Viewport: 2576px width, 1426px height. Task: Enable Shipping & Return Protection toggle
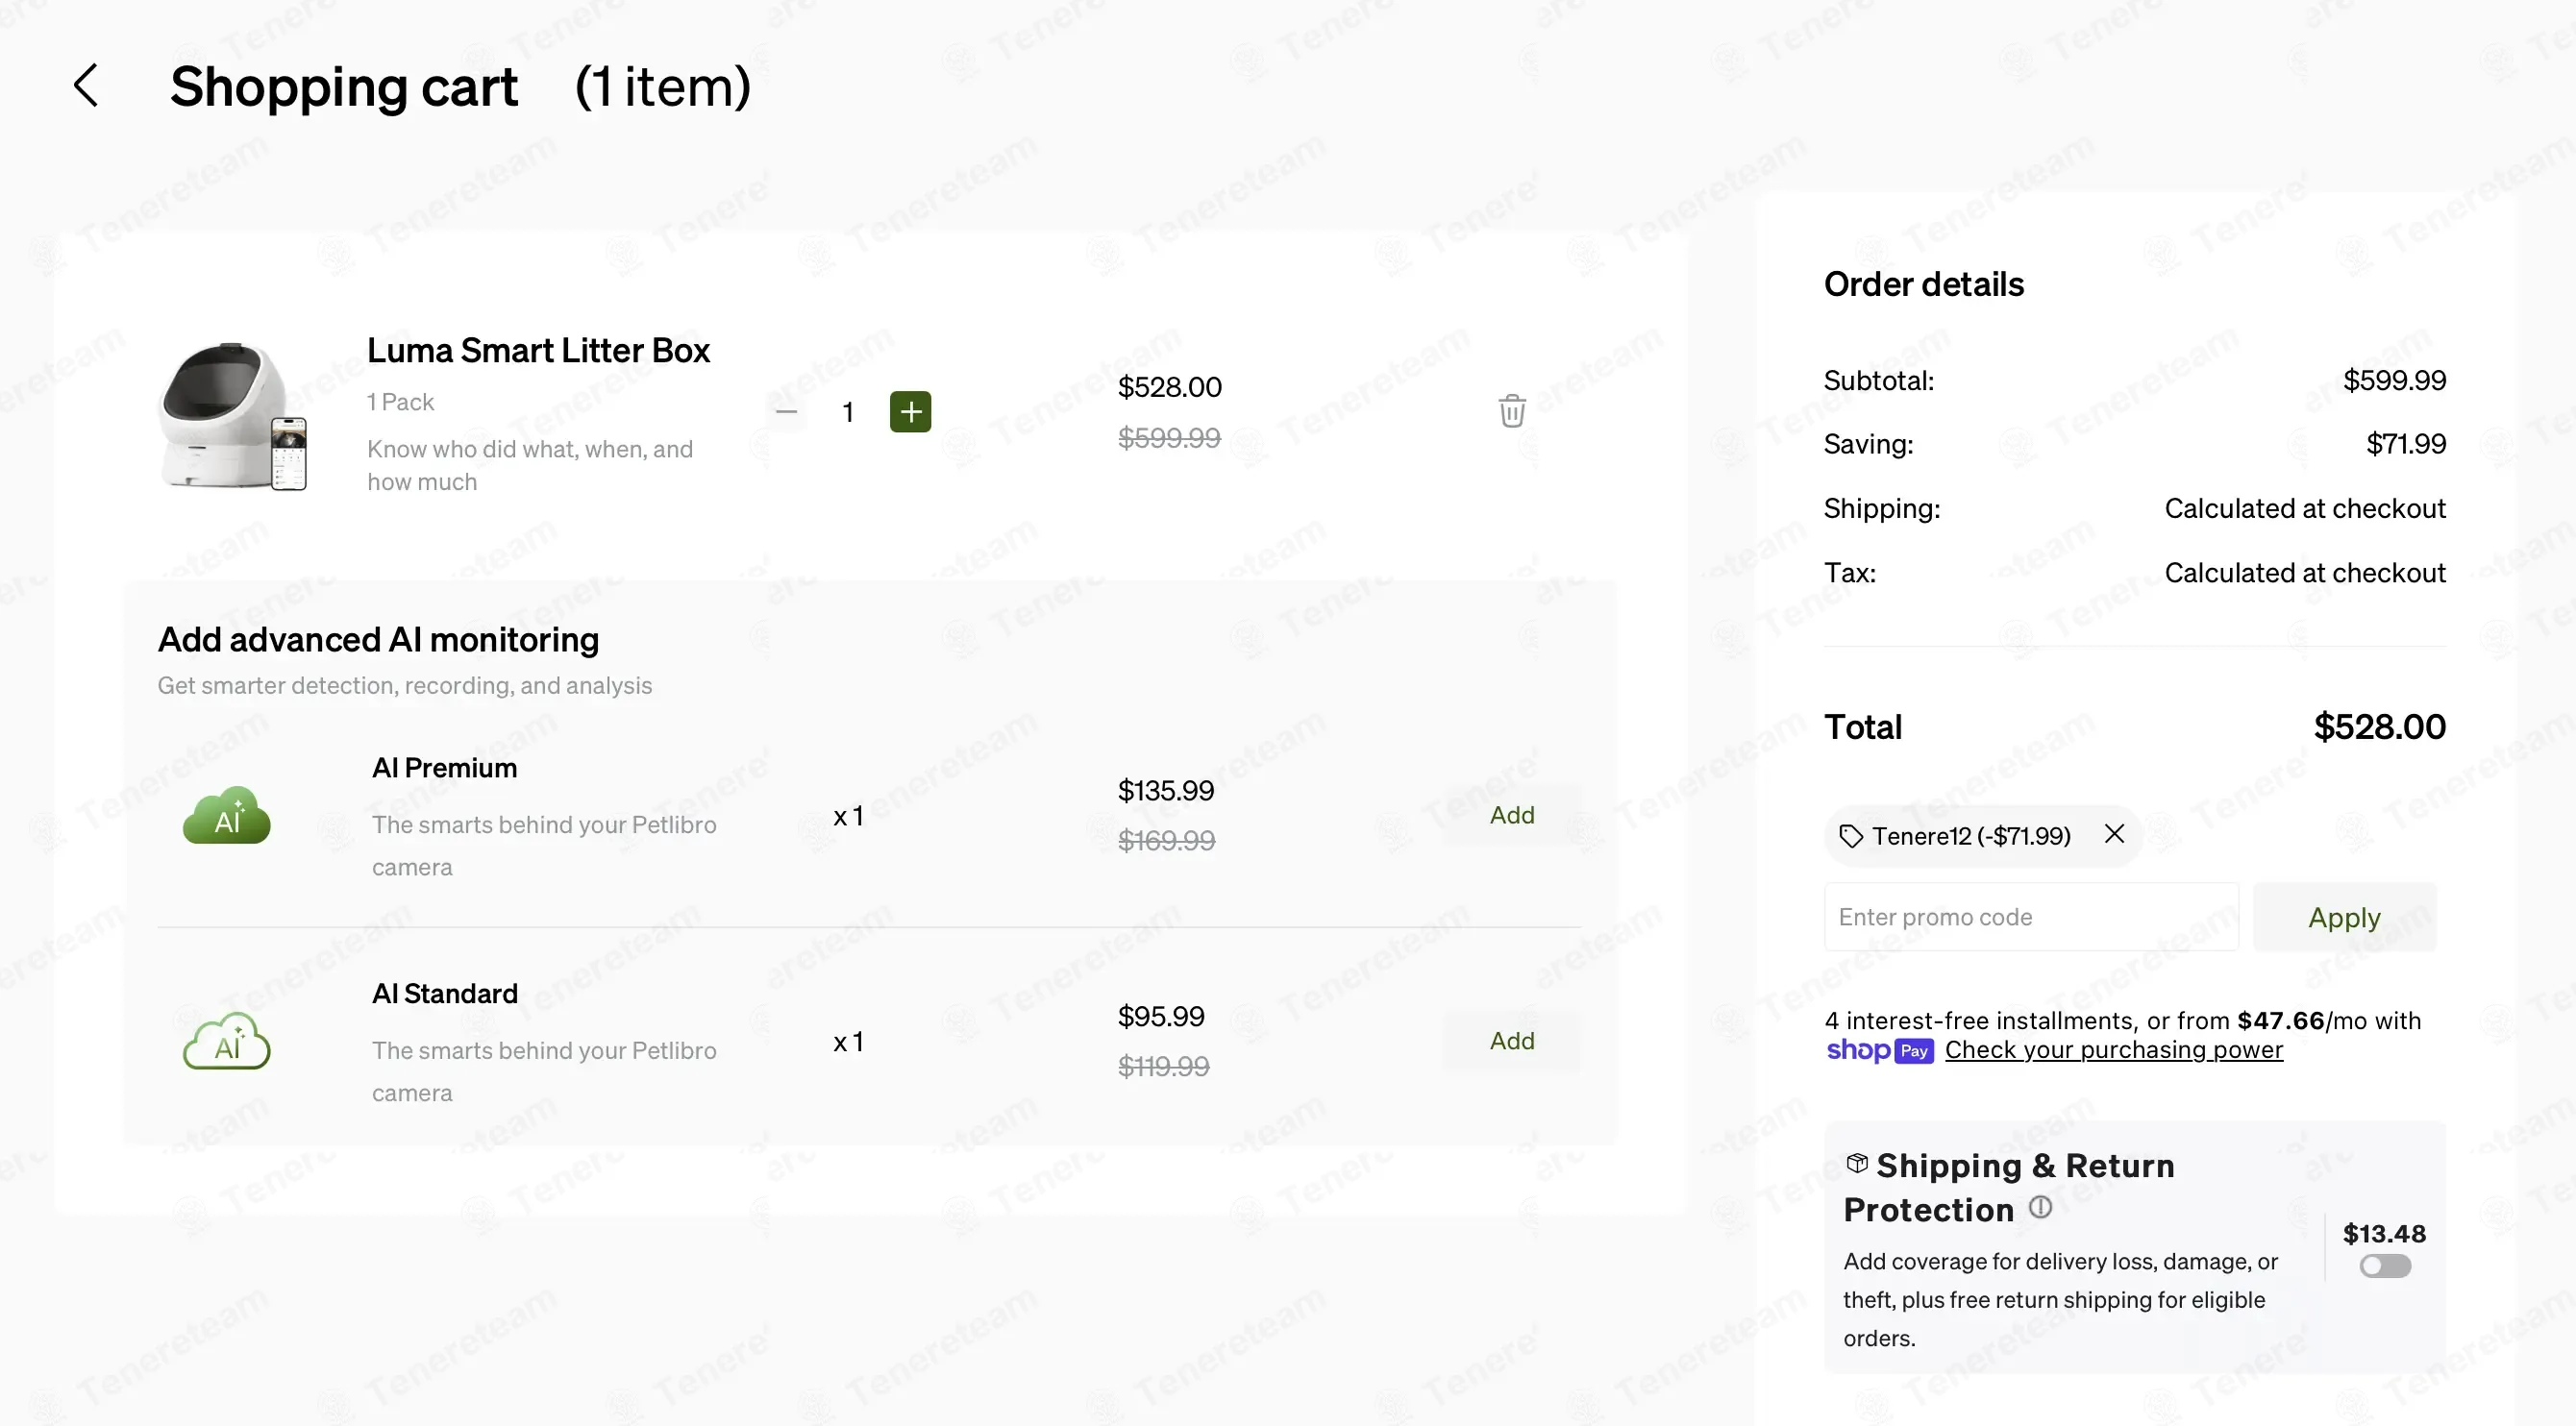[x=2385, y=1266]
